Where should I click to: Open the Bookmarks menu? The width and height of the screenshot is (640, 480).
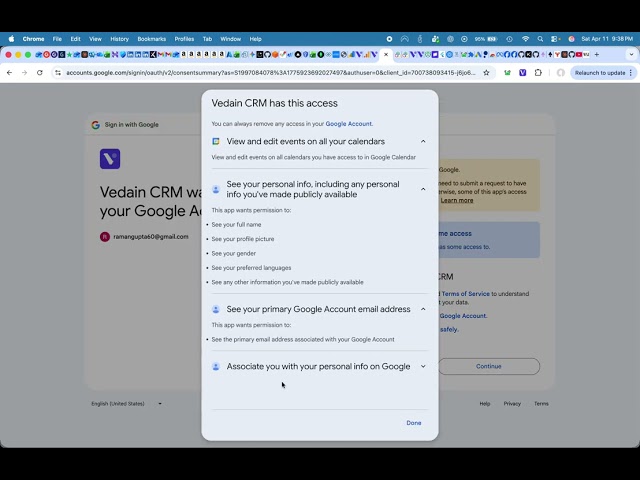(x=151, y=39)
